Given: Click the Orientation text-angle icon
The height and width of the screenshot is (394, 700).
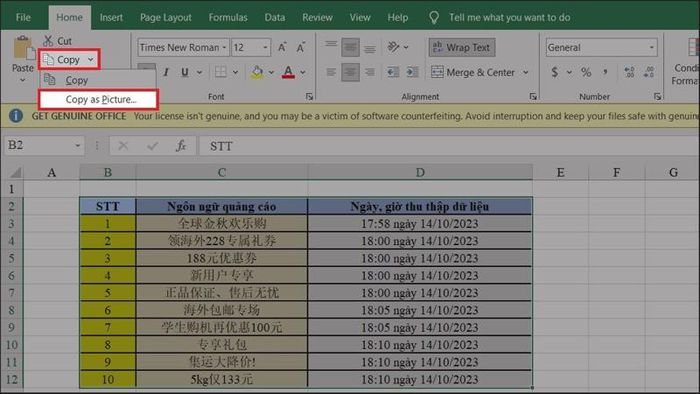Looking at the screenshot, I should [x=393, y=47].
